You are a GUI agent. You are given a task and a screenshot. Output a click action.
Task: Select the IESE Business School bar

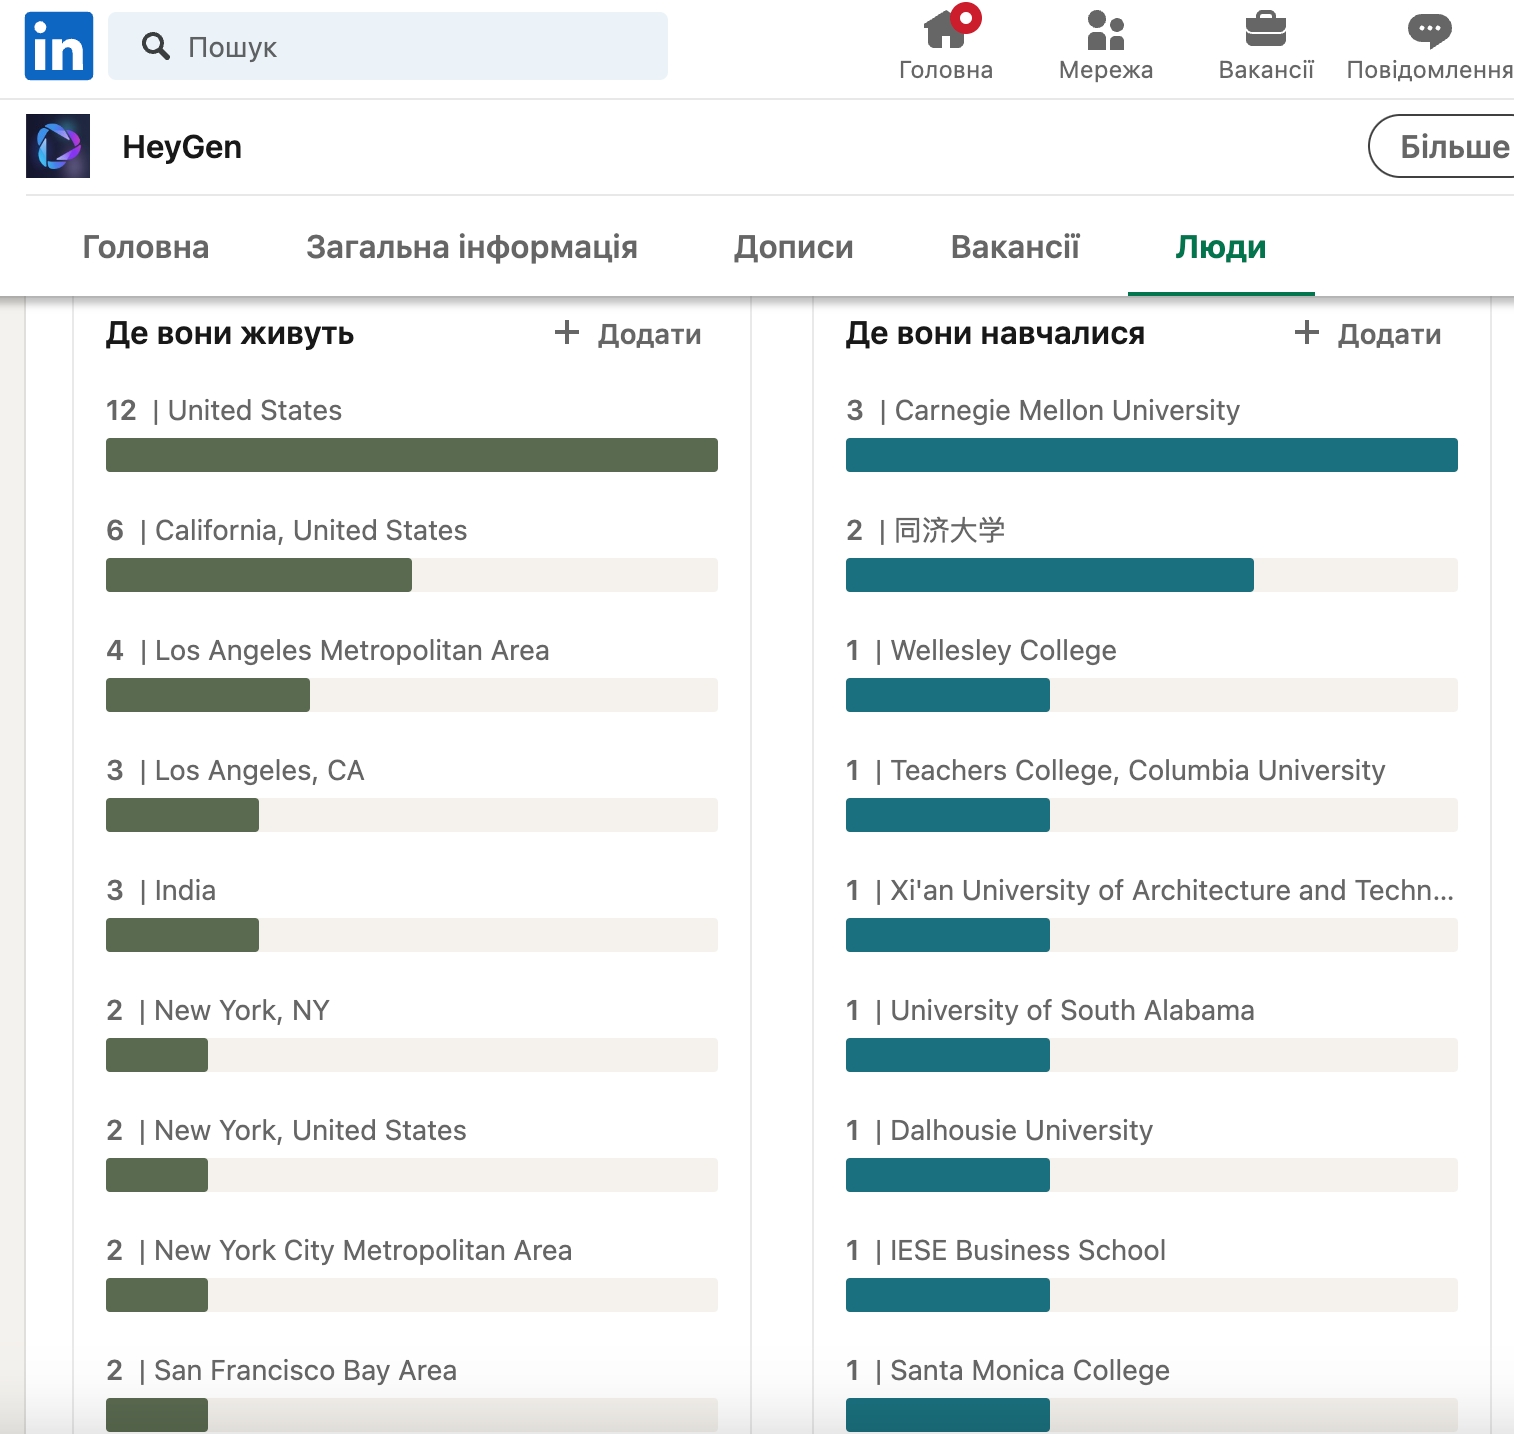coord(1152,1295)
